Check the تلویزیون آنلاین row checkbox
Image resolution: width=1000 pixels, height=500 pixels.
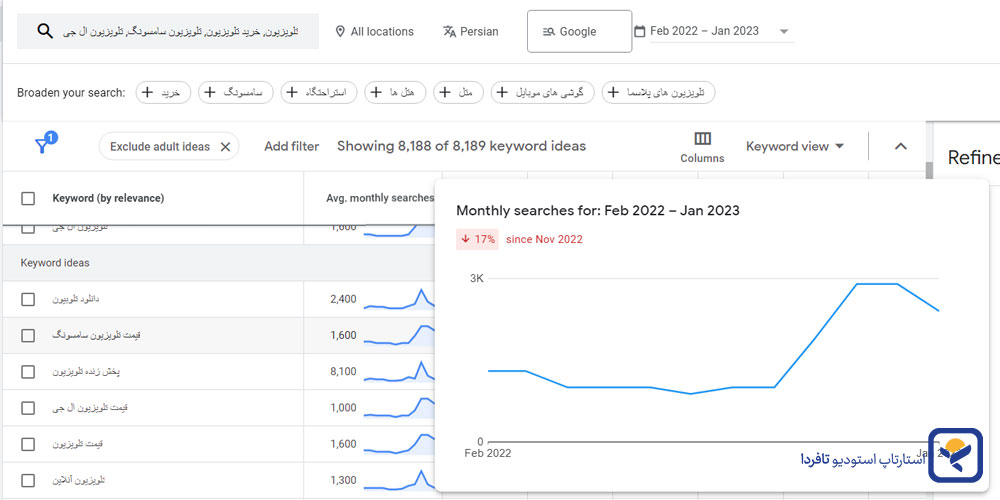click(x=28, y=480)
